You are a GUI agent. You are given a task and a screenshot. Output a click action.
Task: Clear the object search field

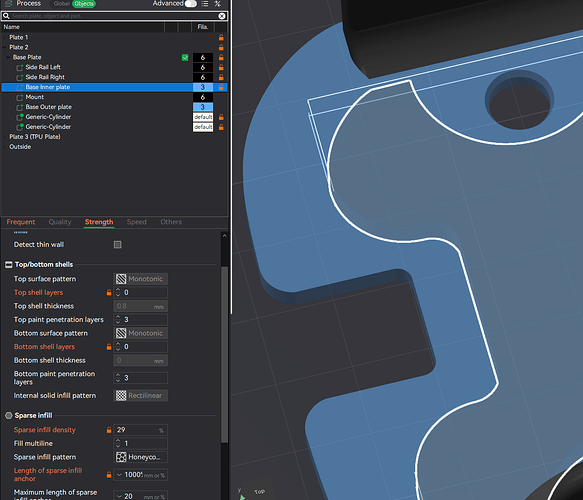click(x=222, y=16)
